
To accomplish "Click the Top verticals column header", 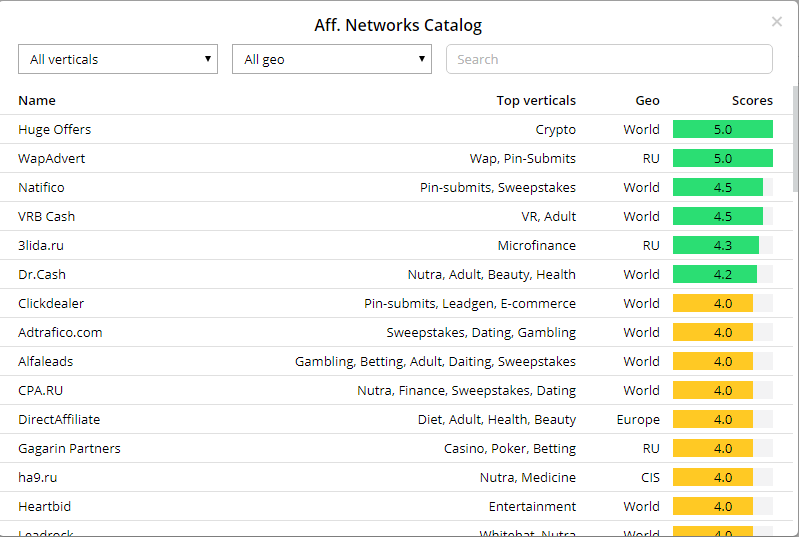I will (x=536, y=100).
